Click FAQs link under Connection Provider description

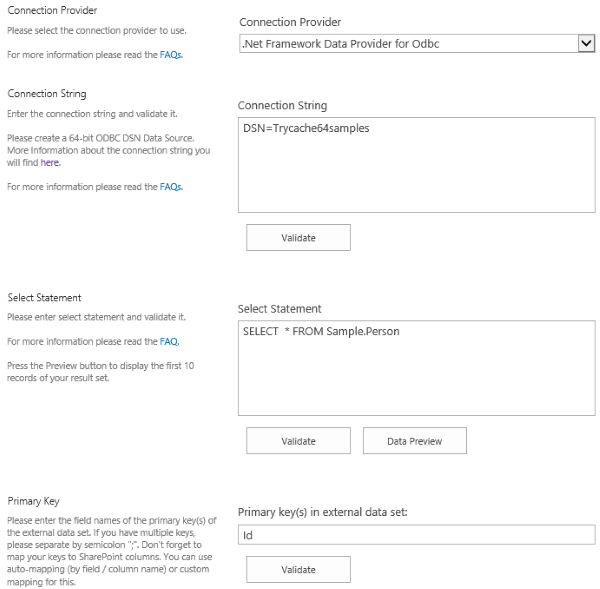click(171, 55)
